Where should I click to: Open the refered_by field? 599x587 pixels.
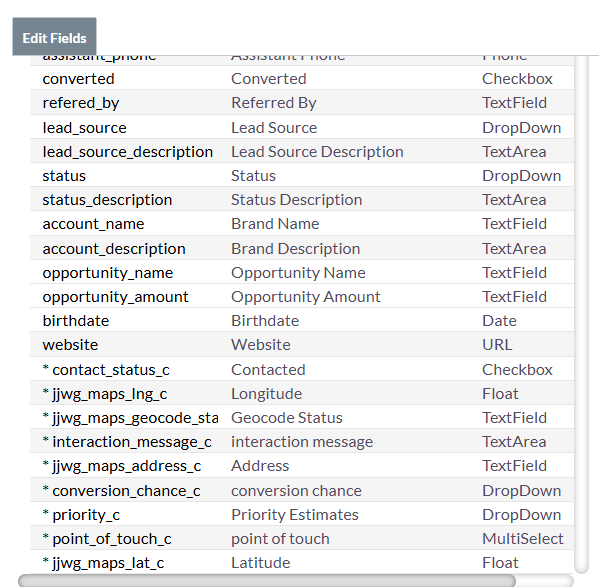(x=81, y=103)
